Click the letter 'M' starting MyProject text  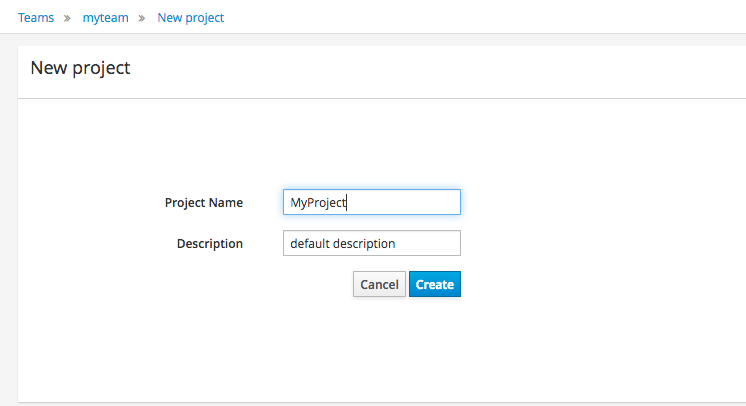click(296, 202)
